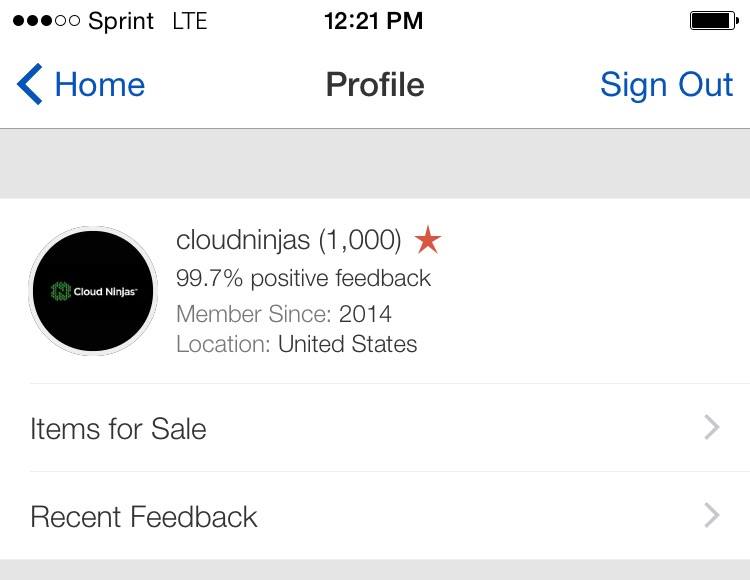Tap the LTE network indicator

click(x=190, y=21)
